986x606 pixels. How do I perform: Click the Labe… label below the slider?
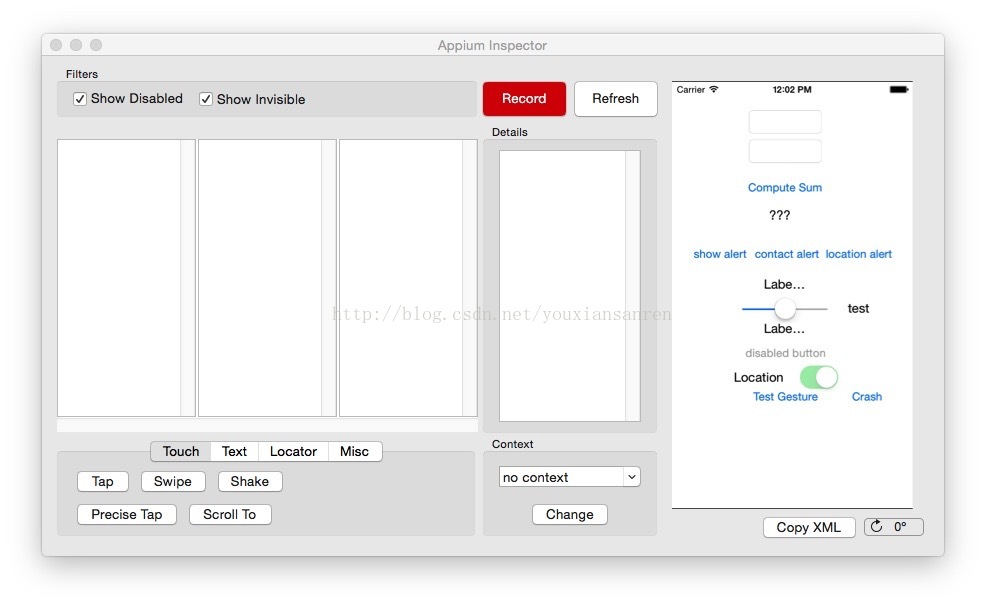pos(784,329)
